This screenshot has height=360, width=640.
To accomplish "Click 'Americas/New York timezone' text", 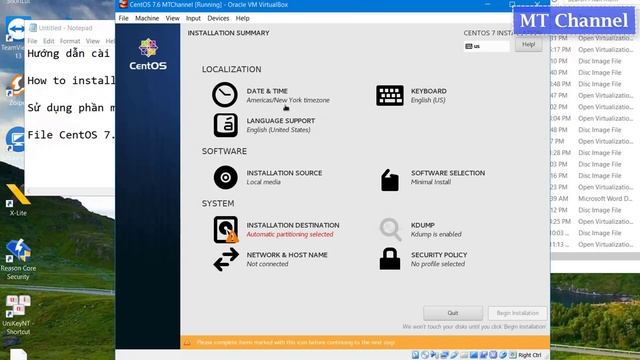I will click(x=288, y=100).
